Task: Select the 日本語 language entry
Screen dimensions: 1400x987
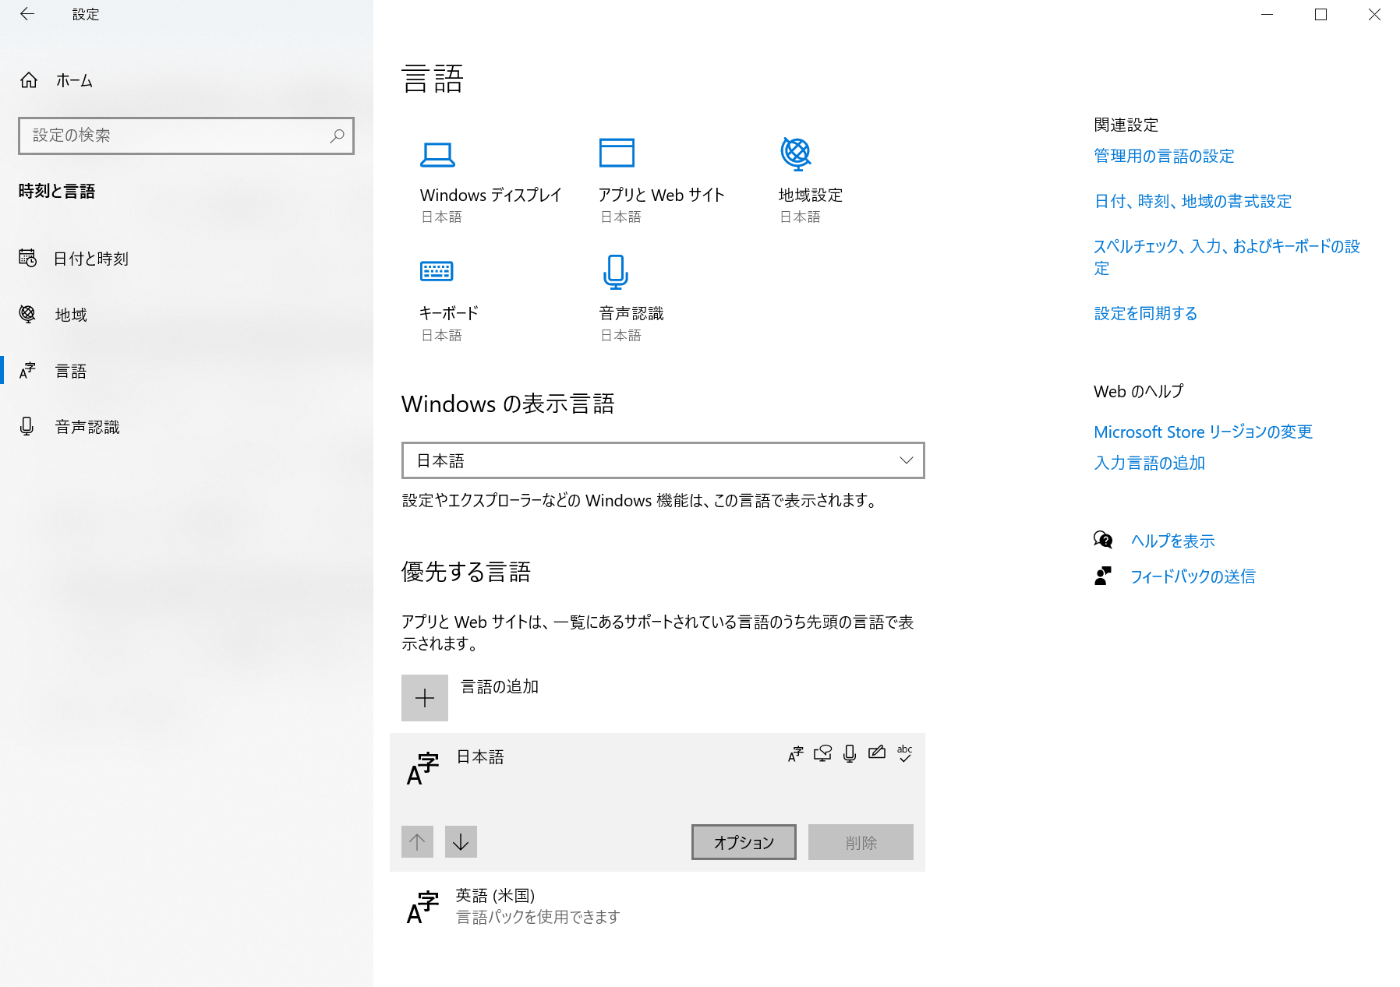Action: [x=657, y=801]
